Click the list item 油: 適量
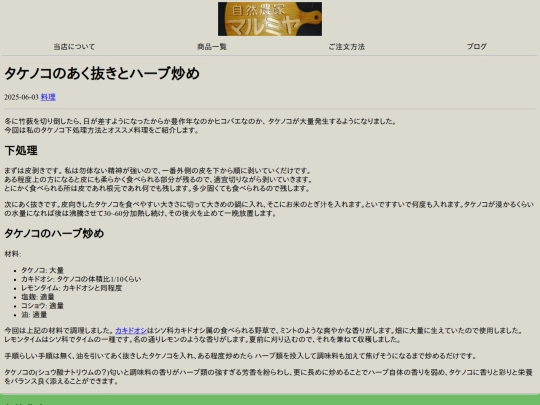540x405 pixels. point(34,315)
